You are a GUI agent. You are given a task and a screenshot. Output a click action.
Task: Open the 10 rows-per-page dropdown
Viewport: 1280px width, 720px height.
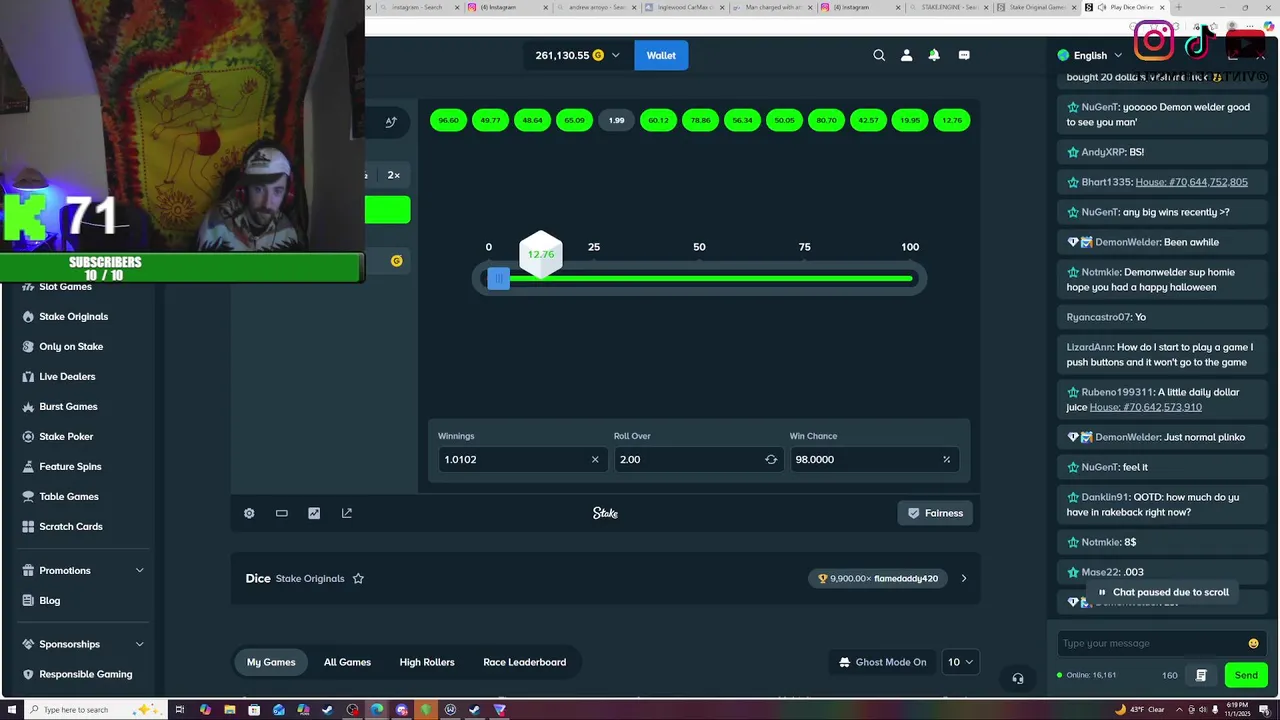coord(959,662)
